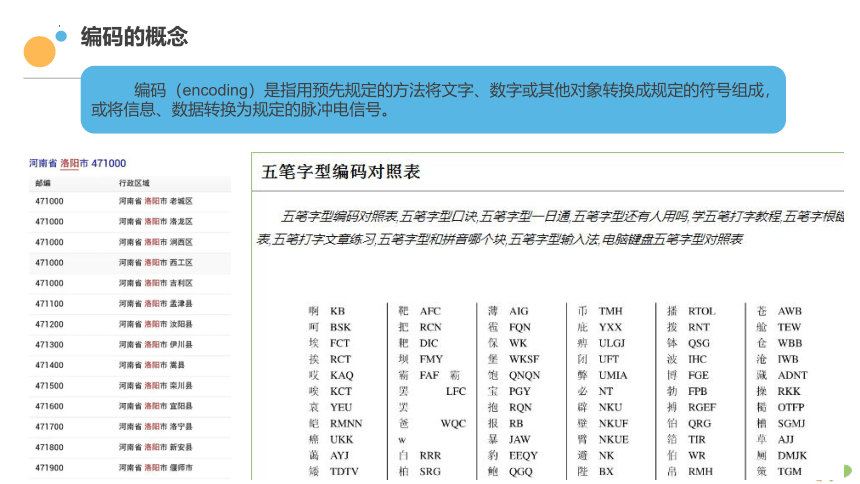Click postal code 471700
The height and width of the screenshot is (484, 860).
click(x=49, y=426)
